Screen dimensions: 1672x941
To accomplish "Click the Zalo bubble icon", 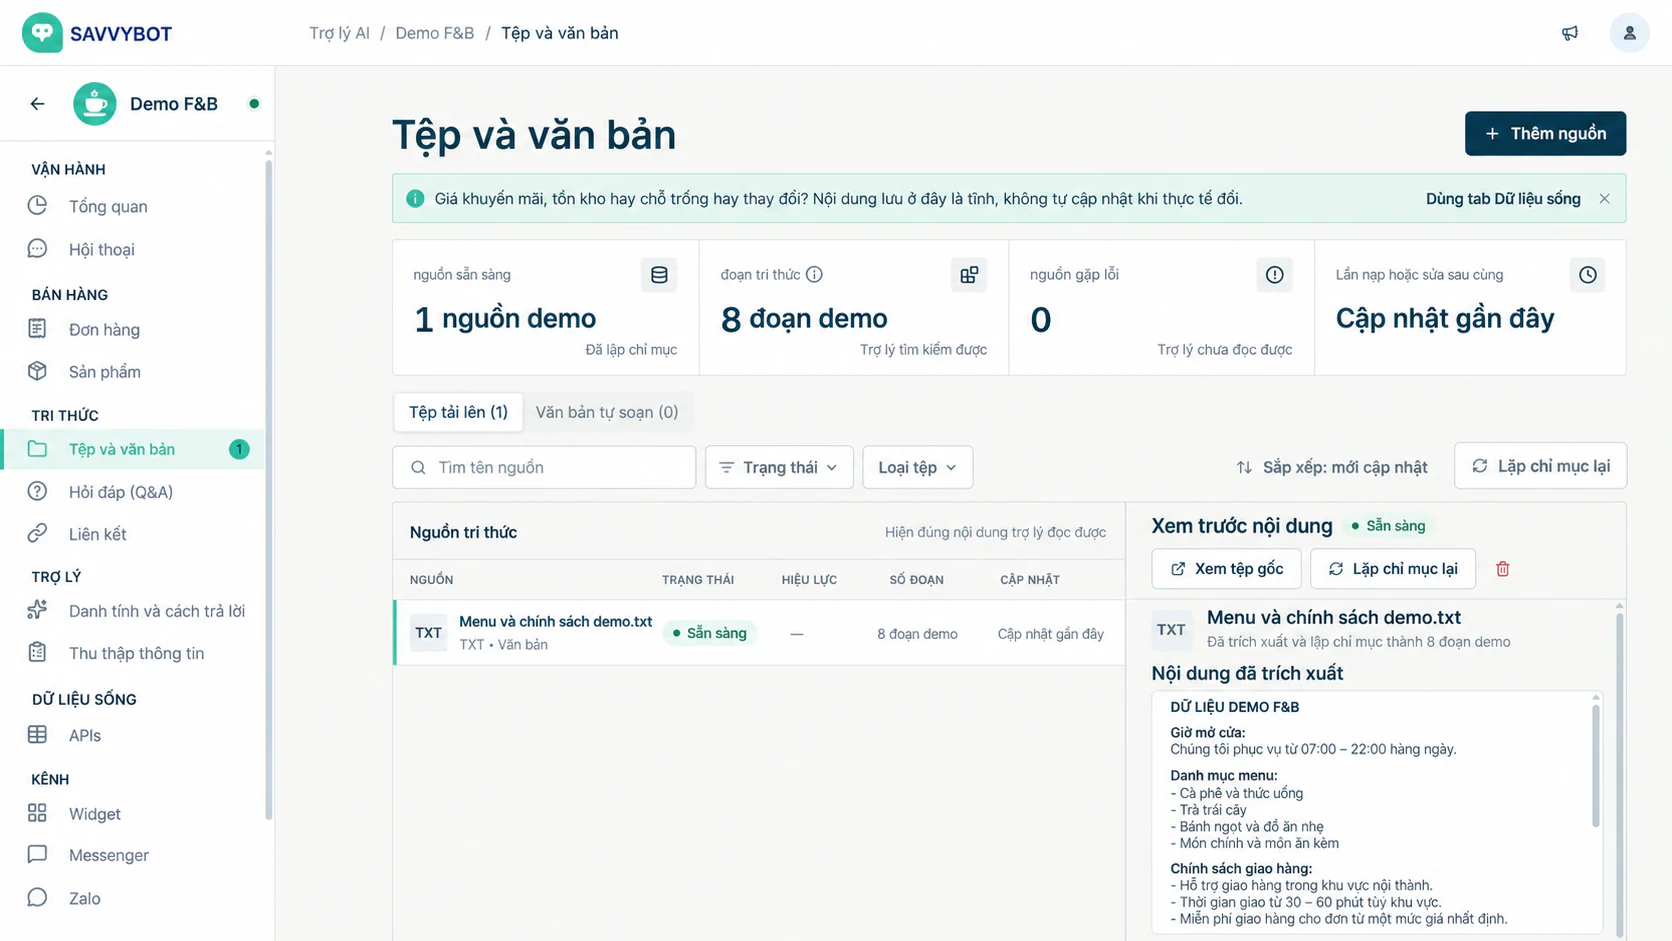I will click(37, 897).
